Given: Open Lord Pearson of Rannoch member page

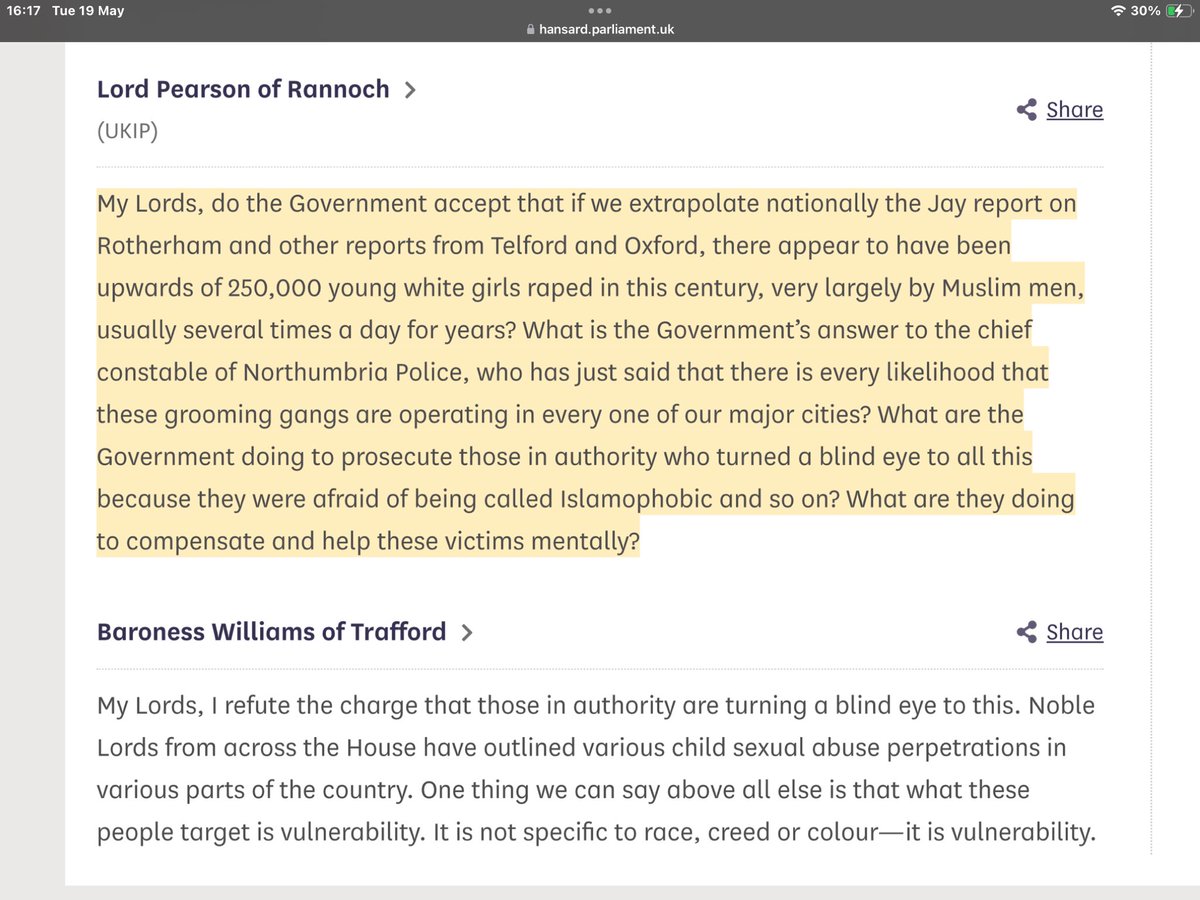Looking at the screenshot, I should (x=243, y=89).
